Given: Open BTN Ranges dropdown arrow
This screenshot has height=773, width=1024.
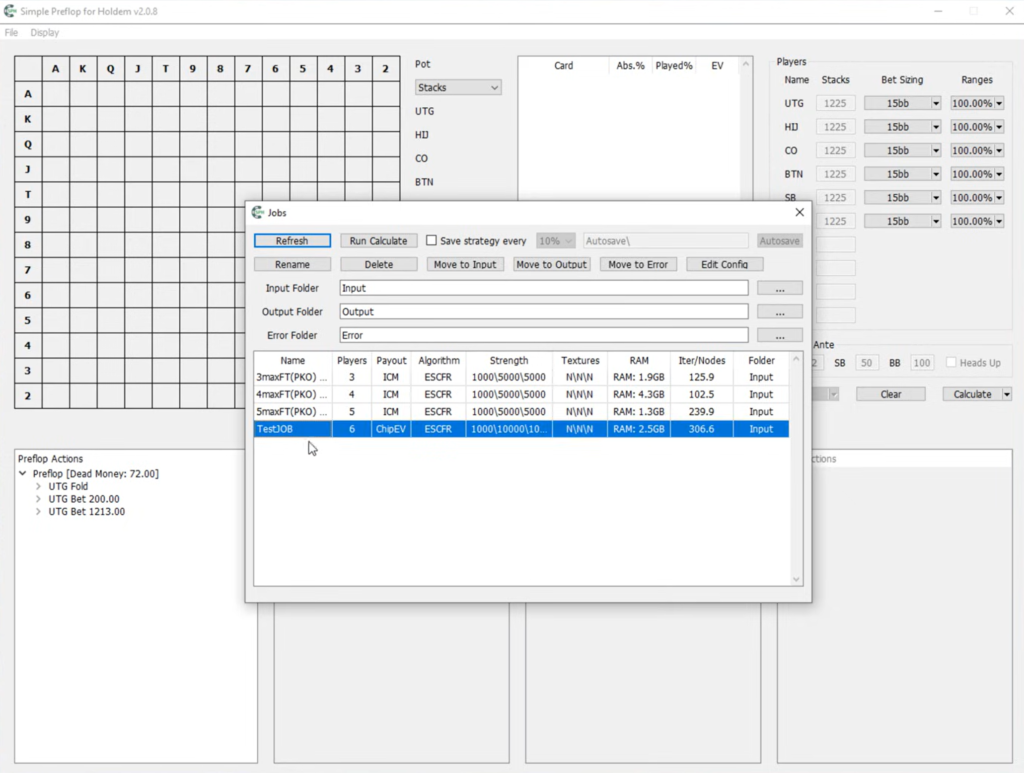Looking at the screenshot, I should (999, 174).
